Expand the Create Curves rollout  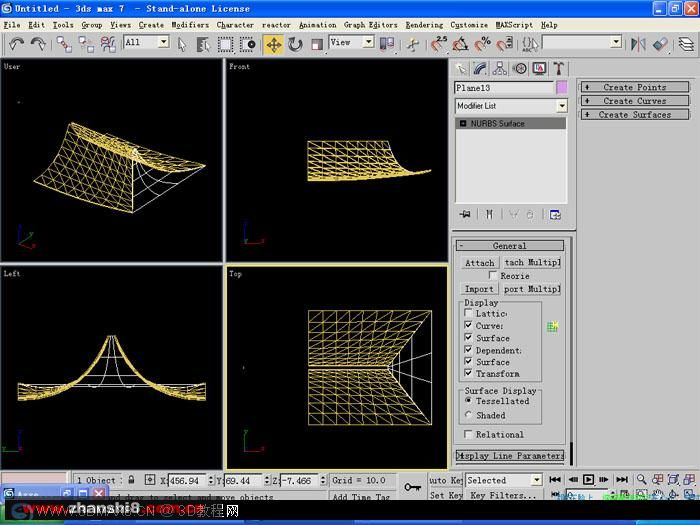coord(635,101)
